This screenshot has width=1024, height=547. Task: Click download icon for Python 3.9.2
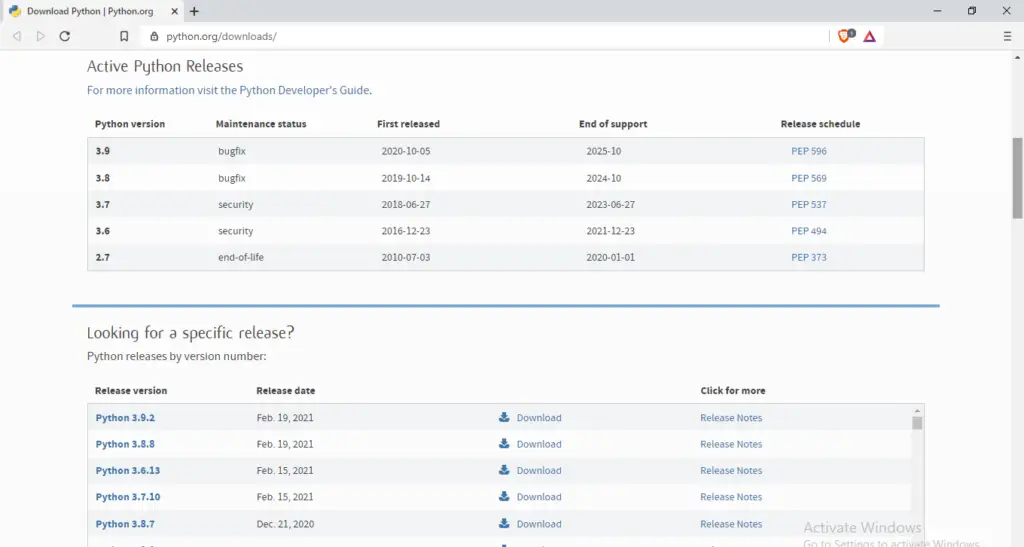505,417
